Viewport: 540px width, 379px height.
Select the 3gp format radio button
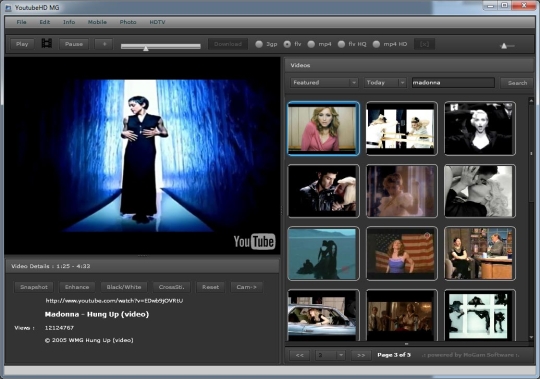[x=259, y=44]
